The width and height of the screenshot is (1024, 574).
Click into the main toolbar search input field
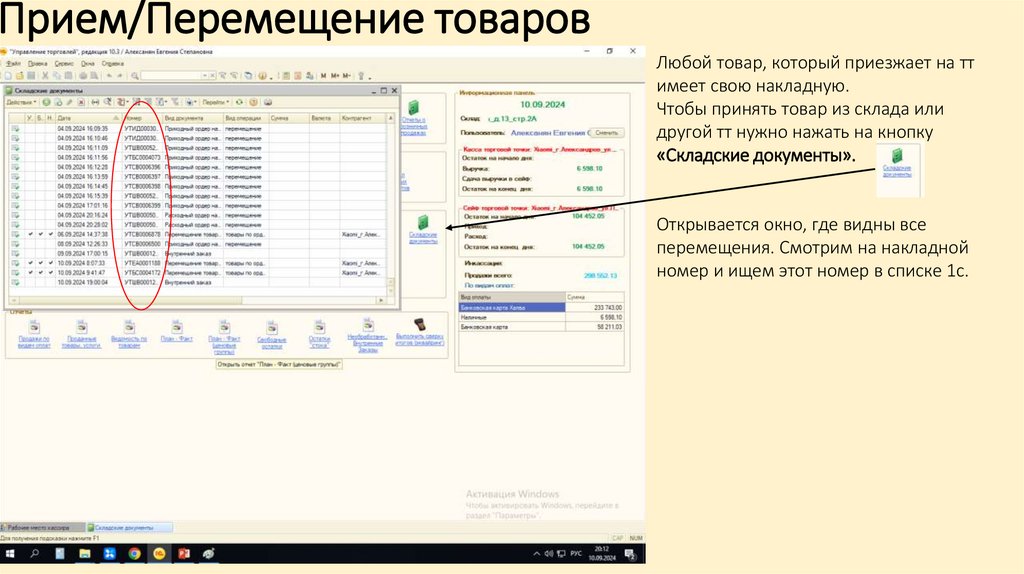coord(171,76)
